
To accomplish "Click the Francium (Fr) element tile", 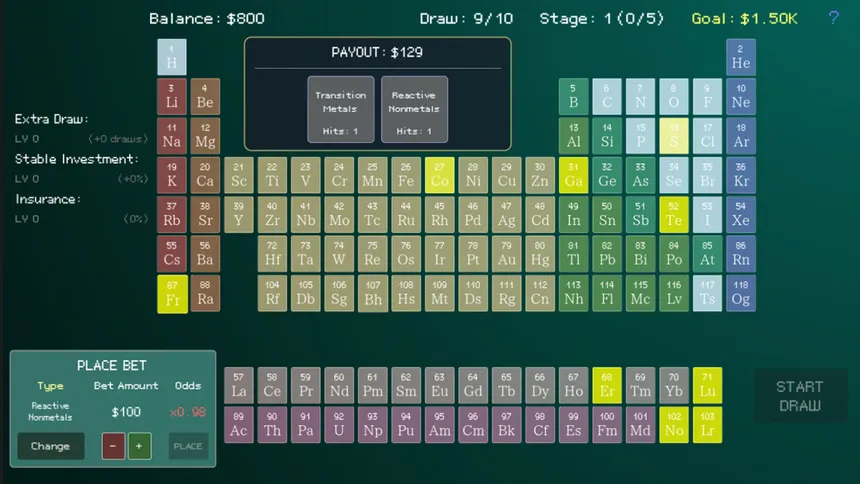I will pos(172,294).
